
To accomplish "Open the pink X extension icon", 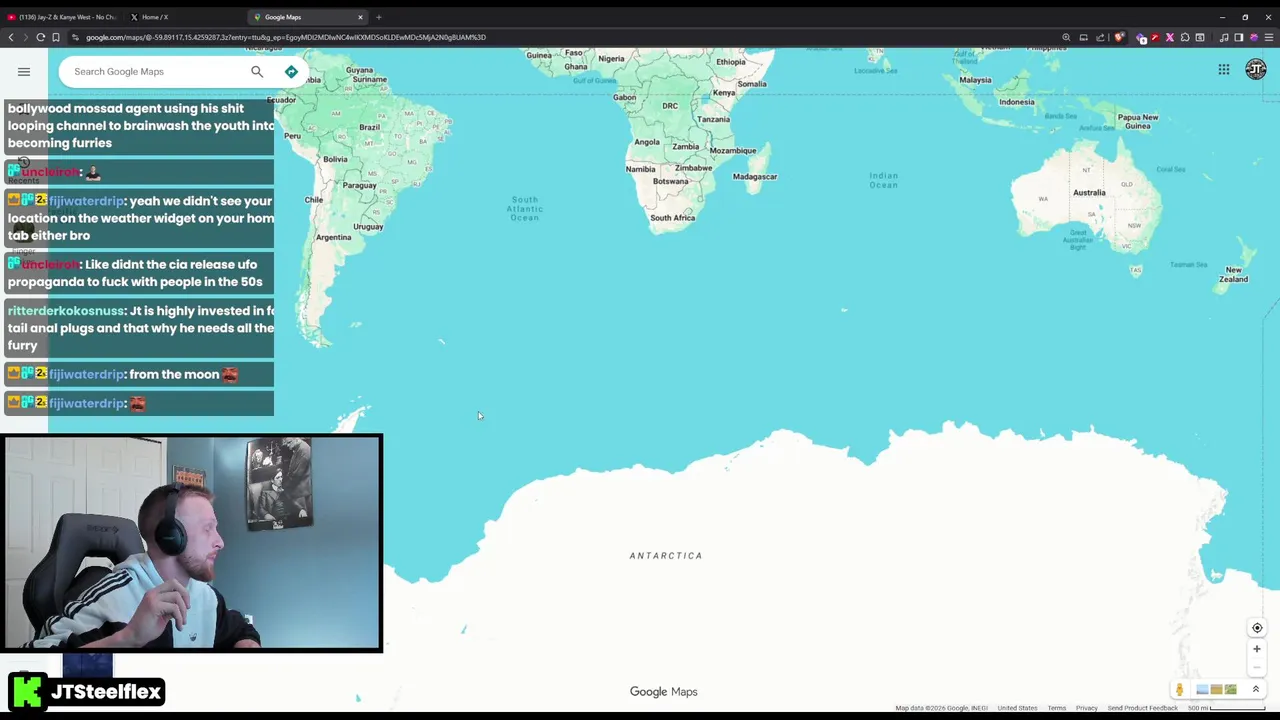I will click(x=1170, y=37).
